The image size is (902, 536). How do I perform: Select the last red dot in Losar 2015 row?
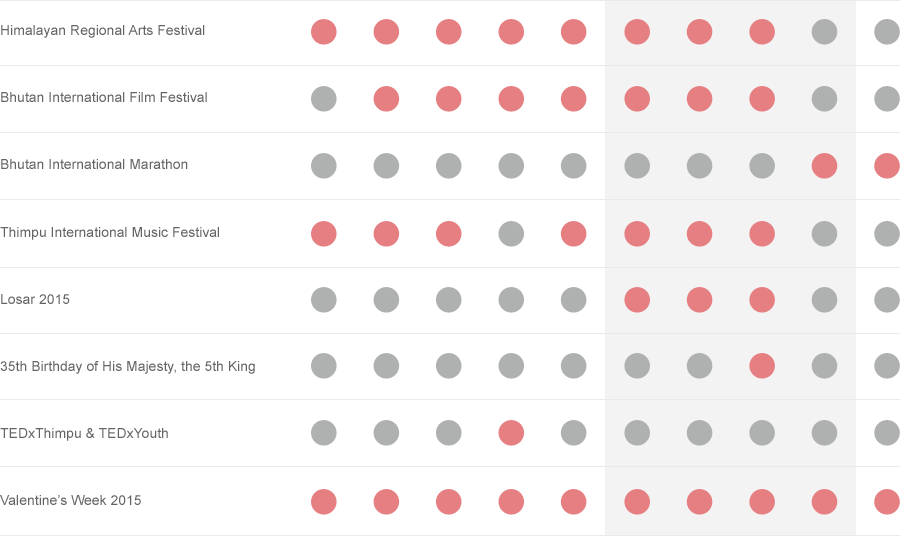762,300
